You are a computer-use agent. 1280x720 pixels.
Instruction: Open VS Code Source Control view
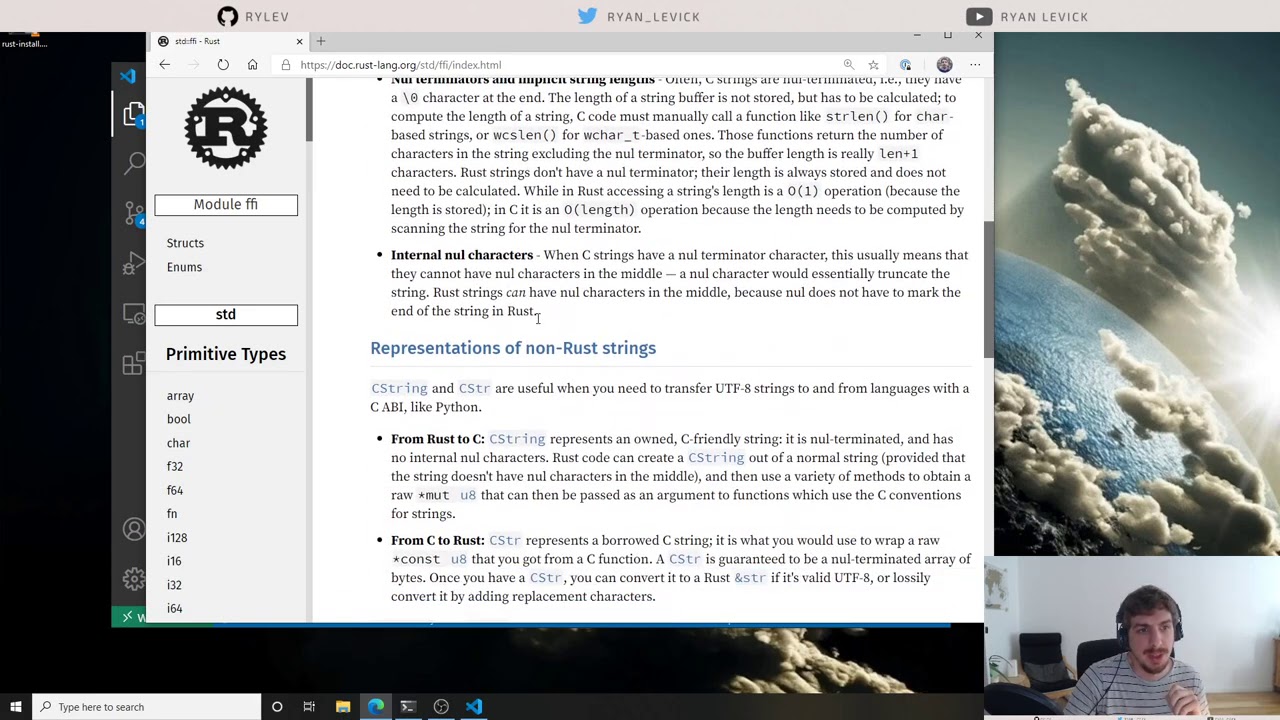pos(134,213)
